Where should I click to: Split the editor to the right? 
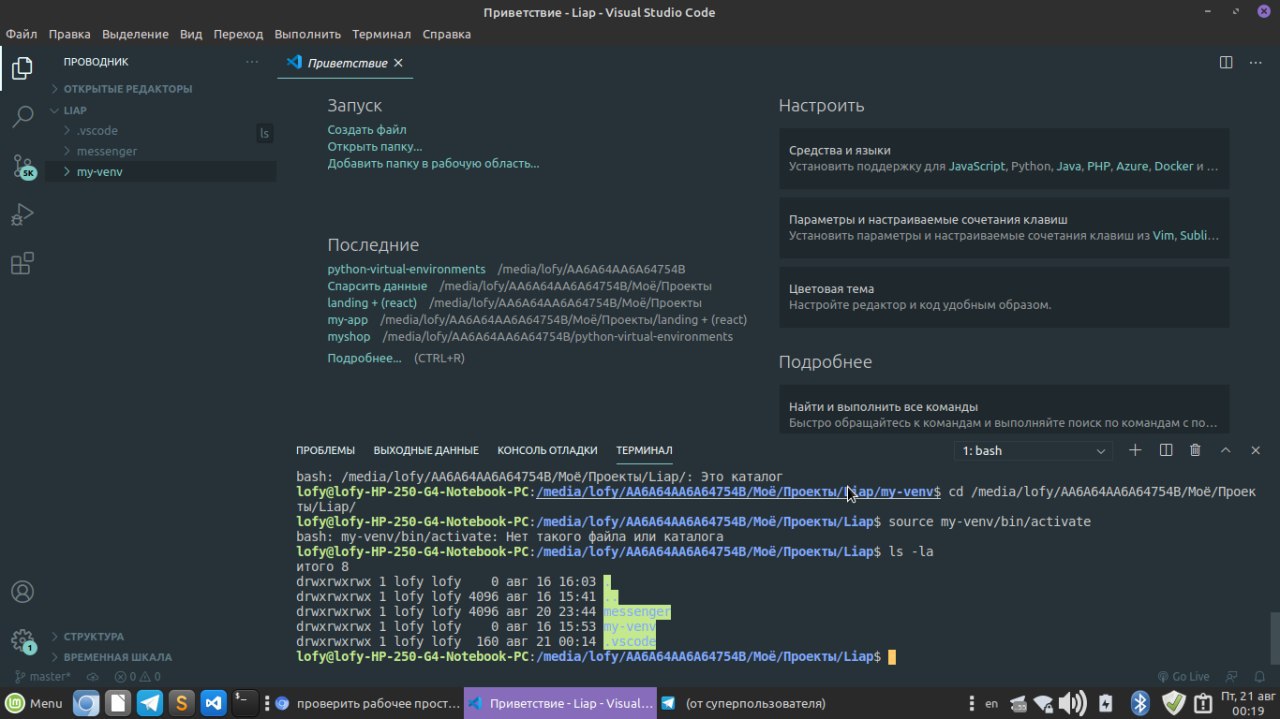point(1226,62)
